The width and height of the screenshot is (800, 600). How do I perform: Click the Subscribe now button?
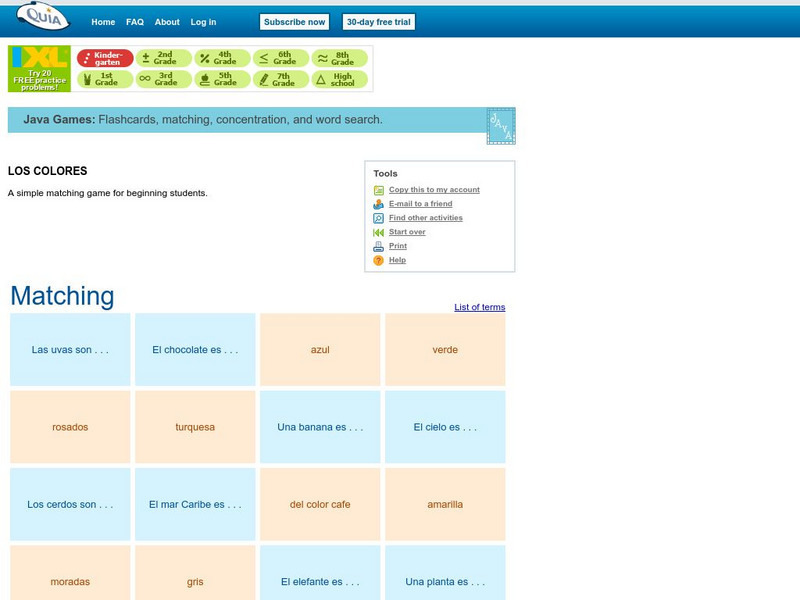click(294, 21)
